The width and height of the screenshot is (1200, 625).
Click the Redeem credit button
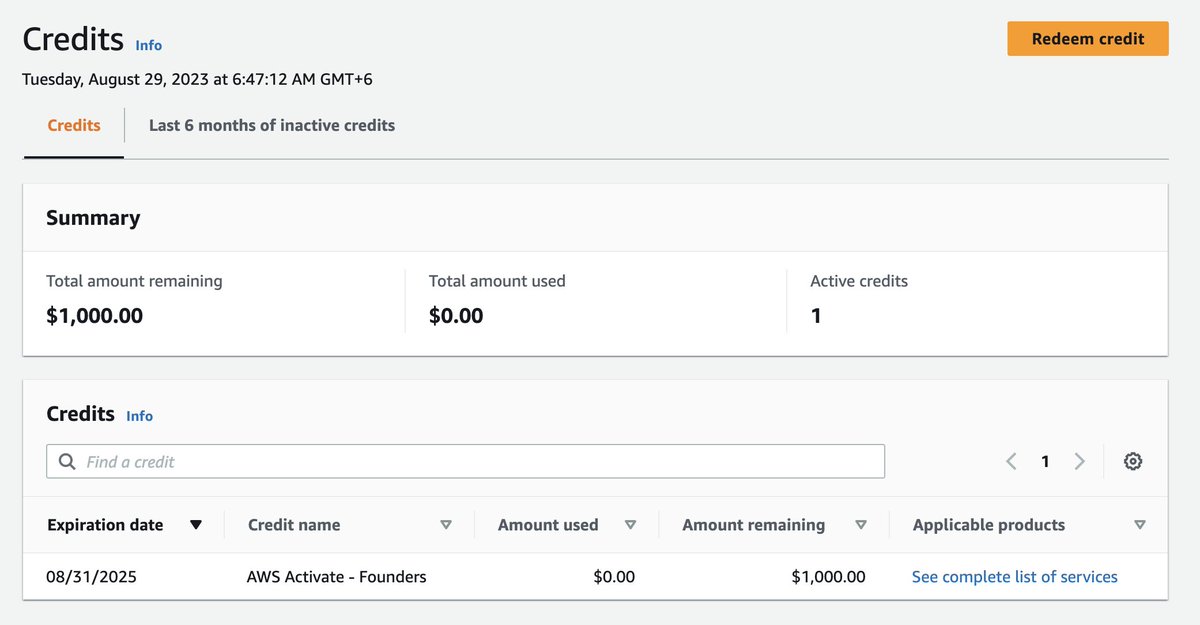[x=1087, y=39]
